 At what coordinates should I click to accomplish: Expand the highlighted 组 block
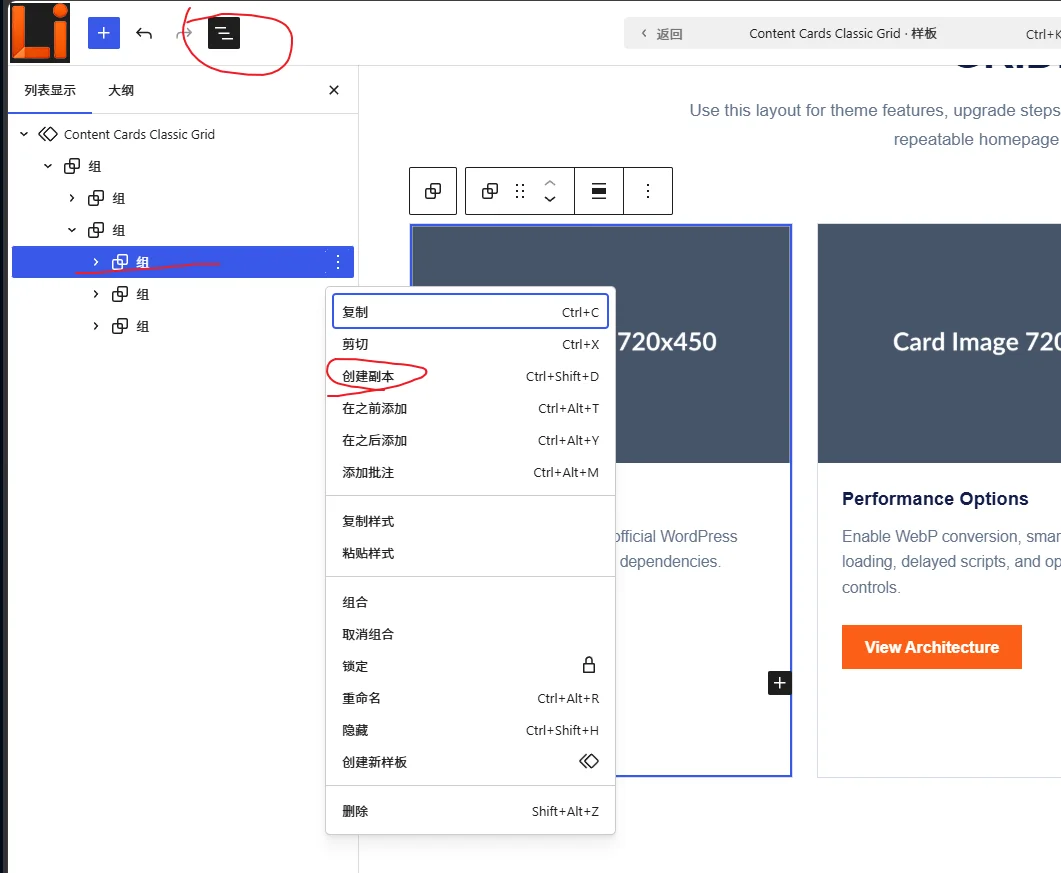click(95, 262)
